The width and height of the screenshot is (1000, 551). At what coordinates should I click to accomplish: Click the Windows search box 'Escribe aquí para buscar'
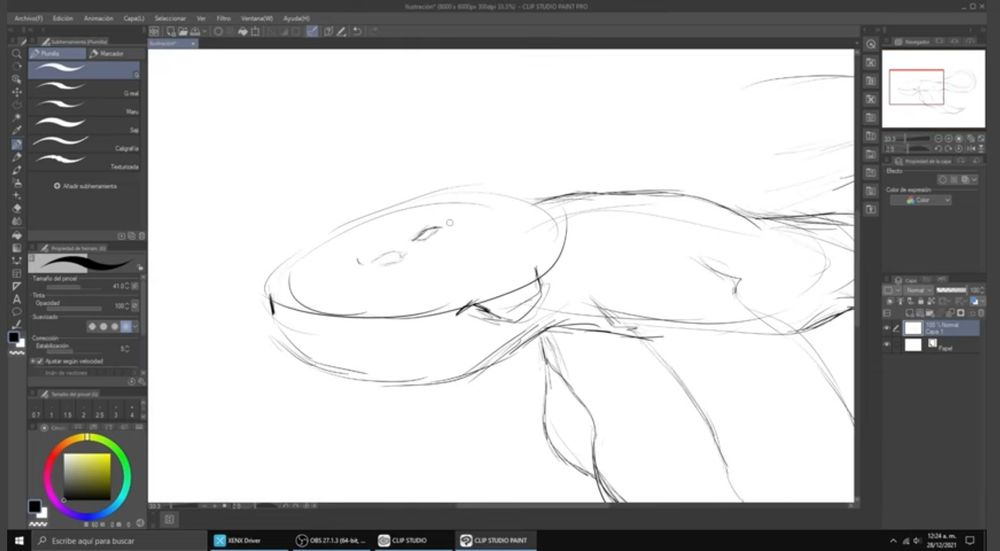coord(119,541)
